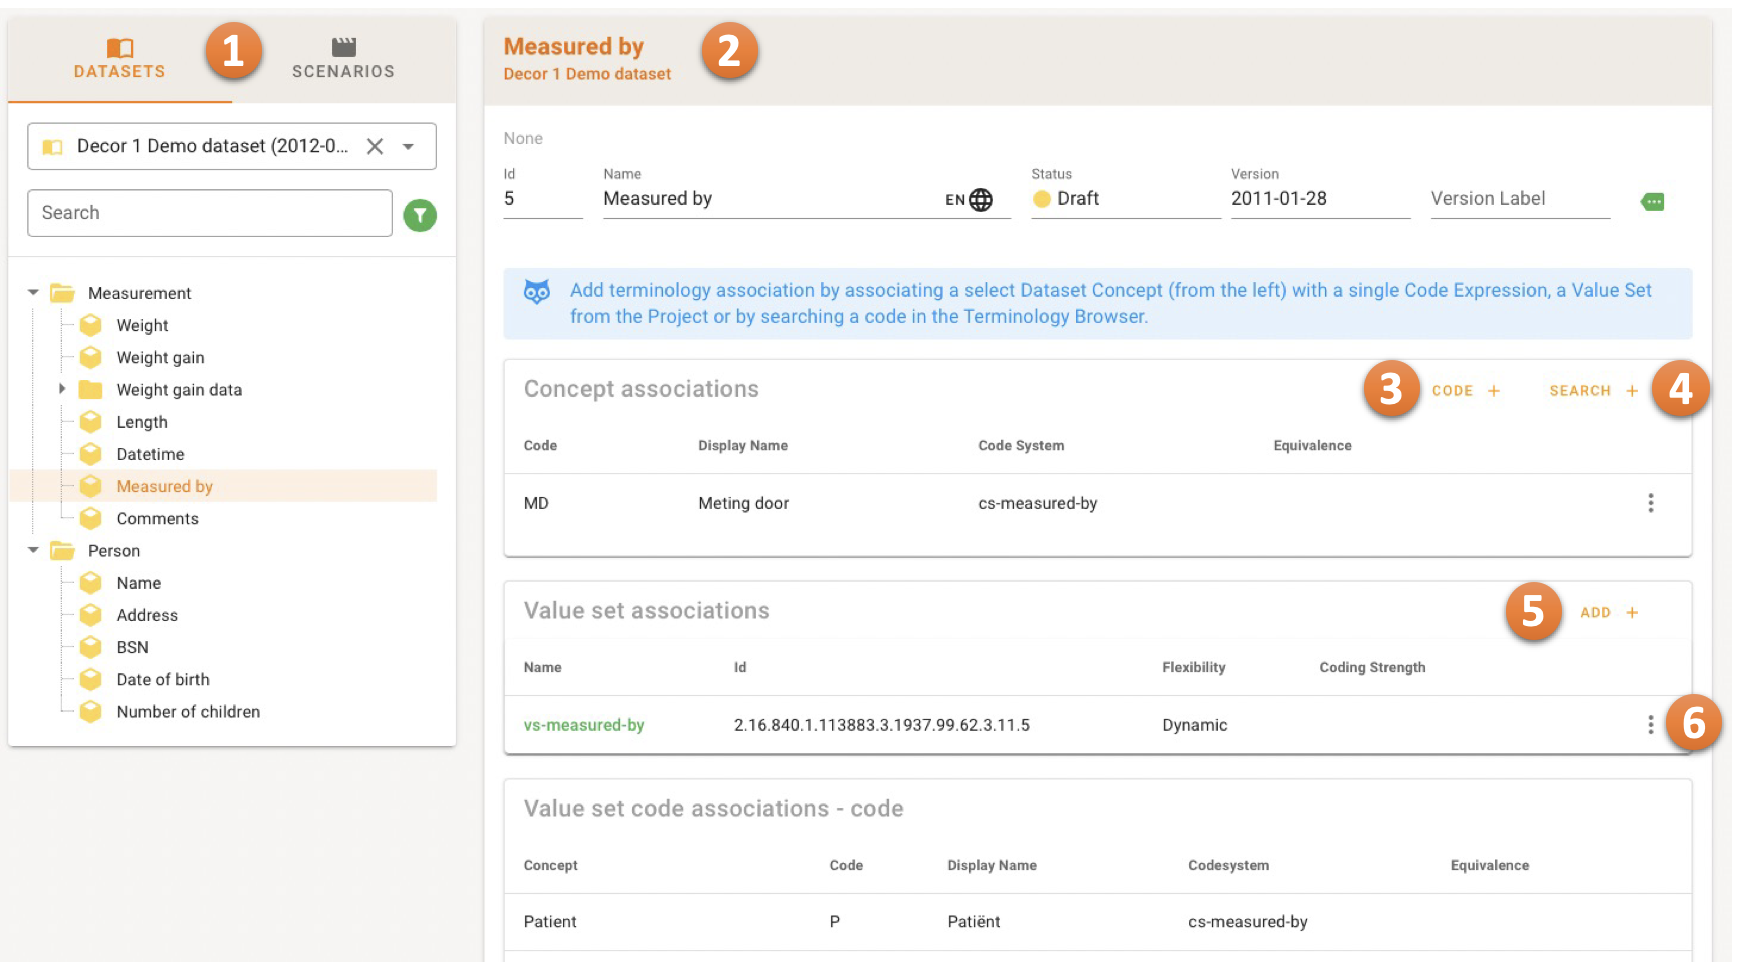Open three-dot menu for MD concept association
1746x962 pixels.
[x=1650, y=503]
